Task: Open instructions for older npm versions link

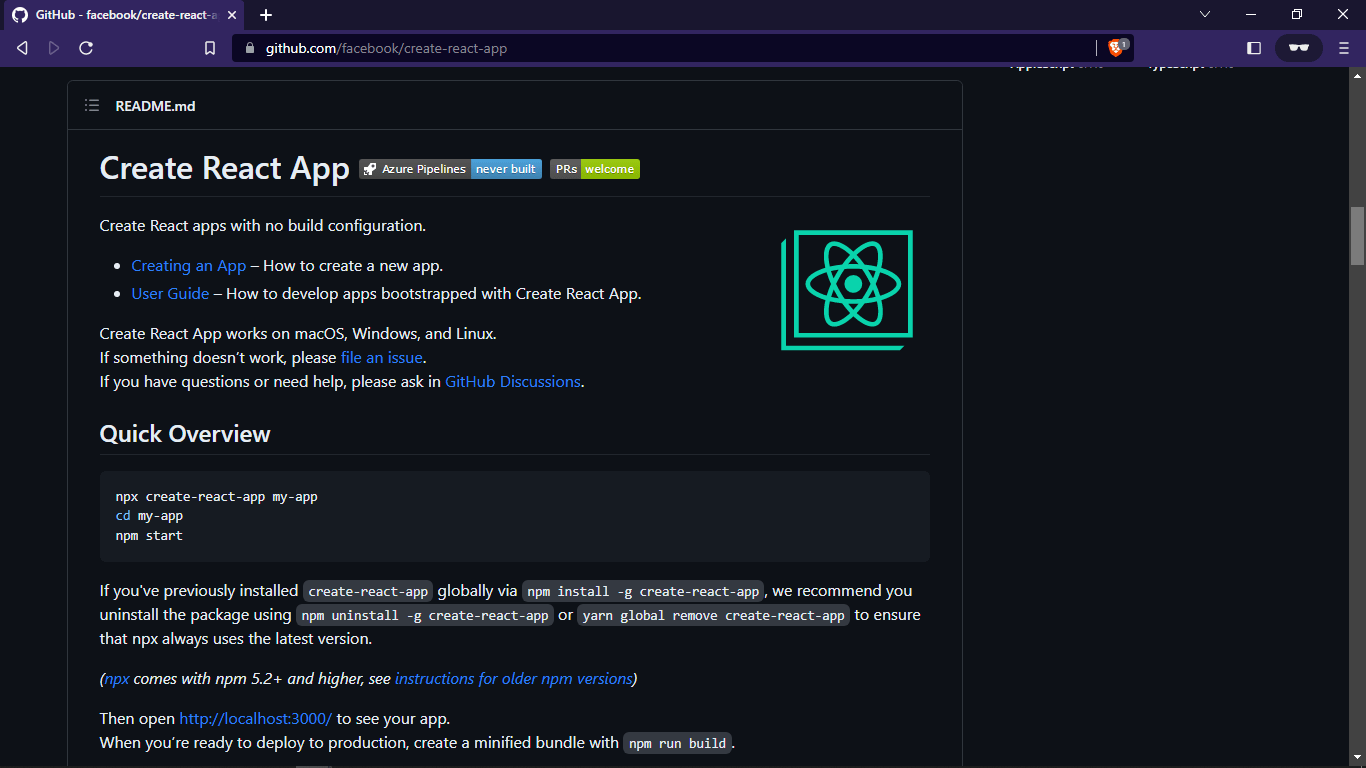Action: click(514, 679)
